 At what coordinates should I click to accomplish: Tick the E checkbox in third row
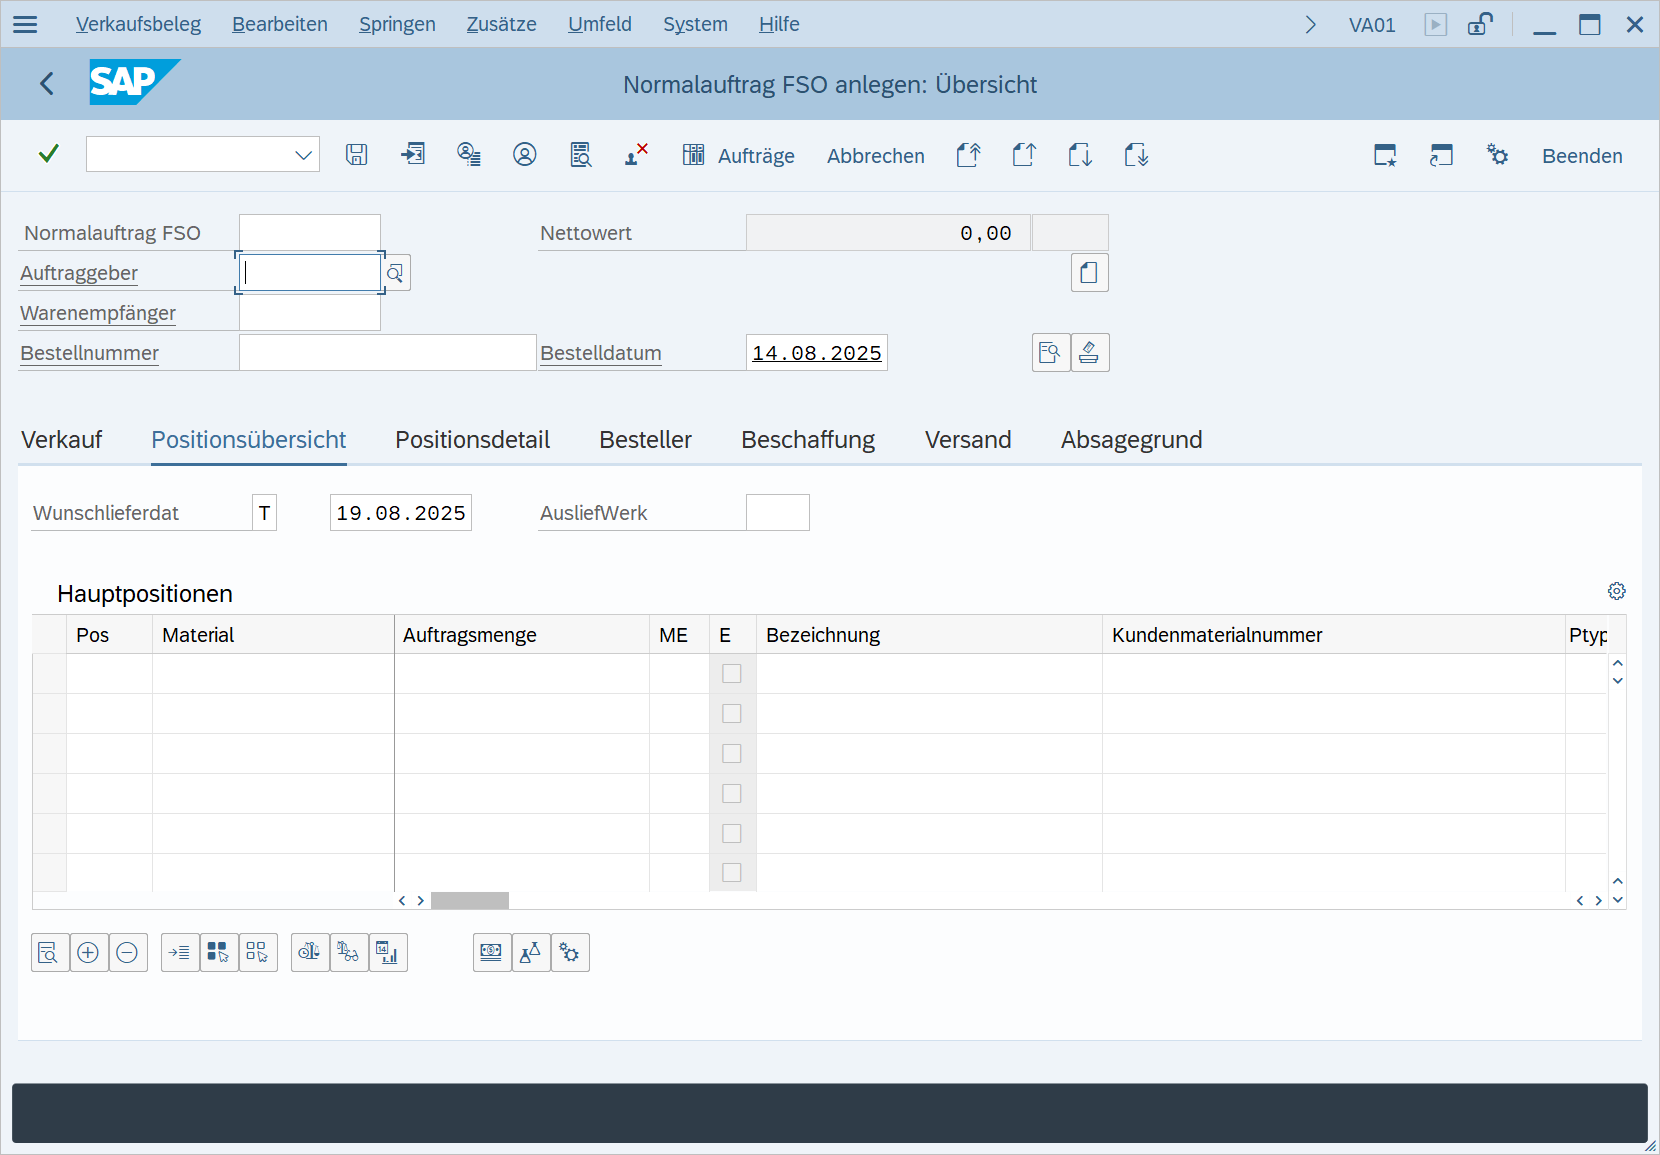click(732, 754)
